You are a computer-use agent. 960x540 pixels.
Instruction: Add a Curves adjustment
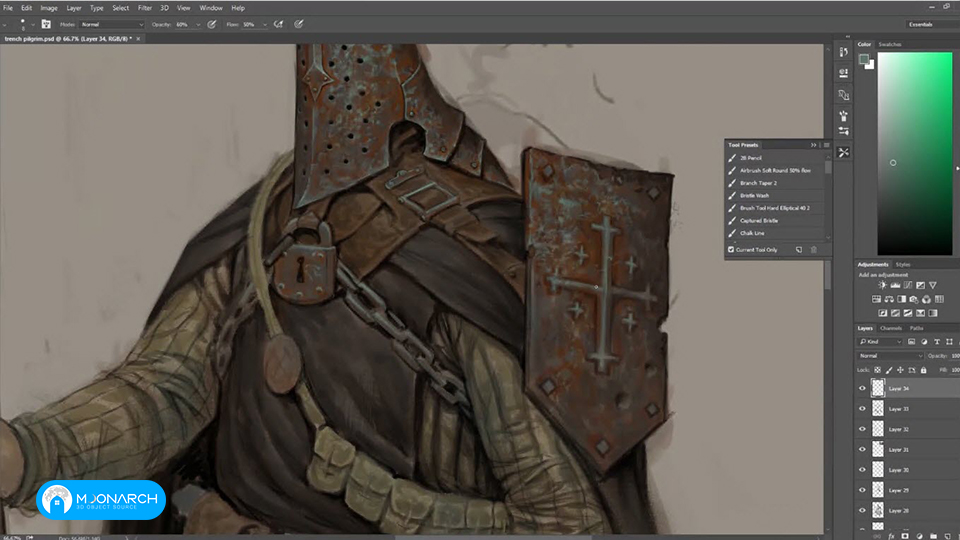[x=908, y=285]
